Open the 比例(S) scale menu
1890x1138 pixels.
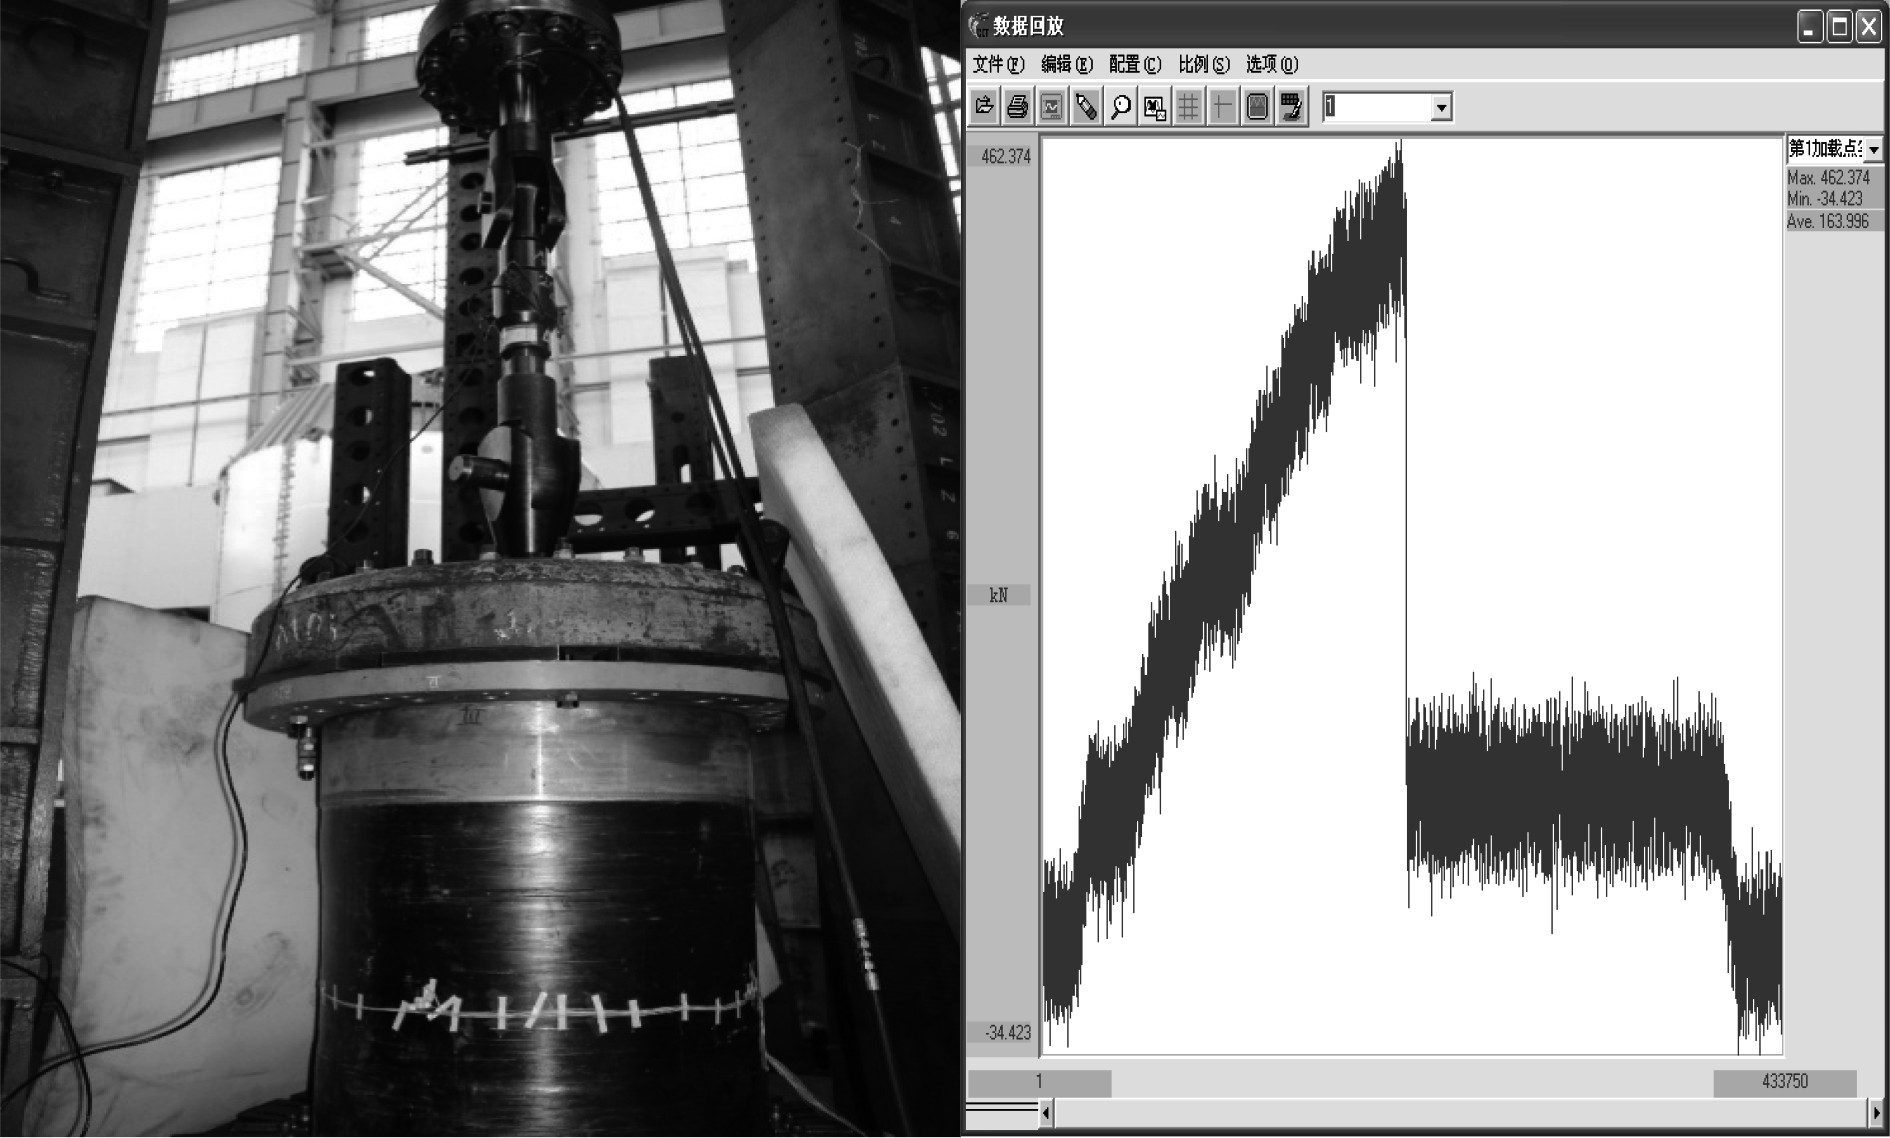click(x=1203, y=65)
